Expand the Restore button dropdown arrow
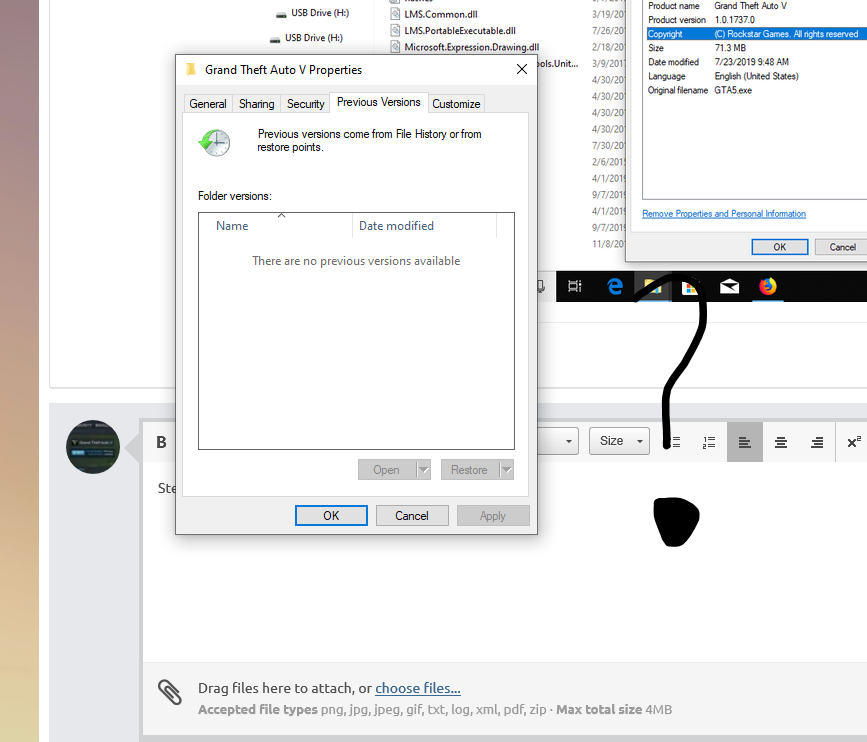The height and width of the screenshot is (742, 867). (506, 470)
